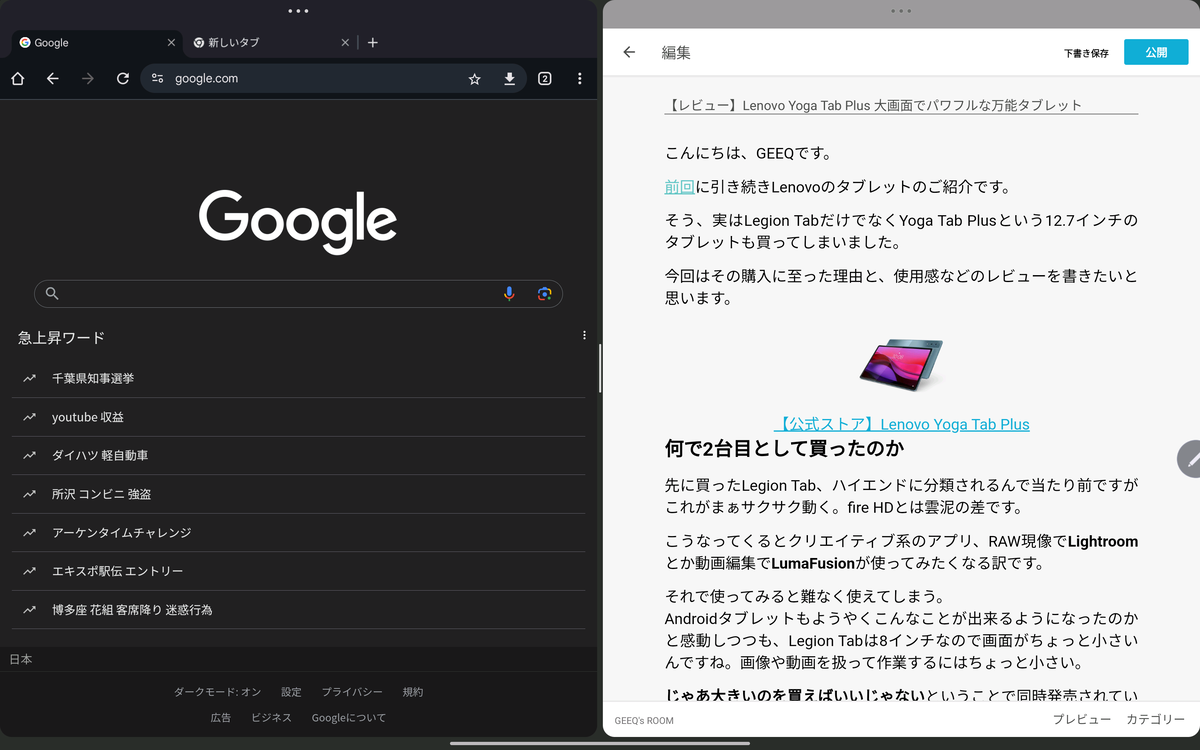
Task: Click the floating pencil edit button
Action: 1190,459
